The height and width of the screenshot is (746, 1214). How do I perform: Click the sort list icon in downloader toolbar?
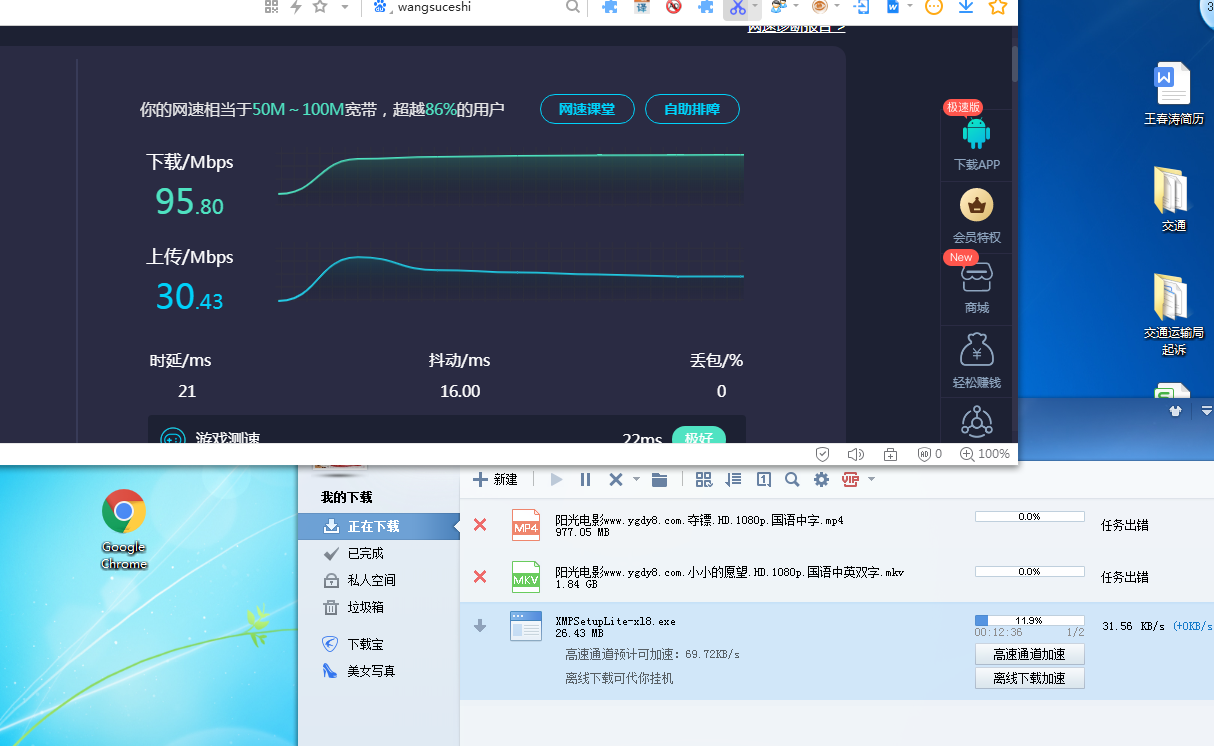(x=734, y=480)
